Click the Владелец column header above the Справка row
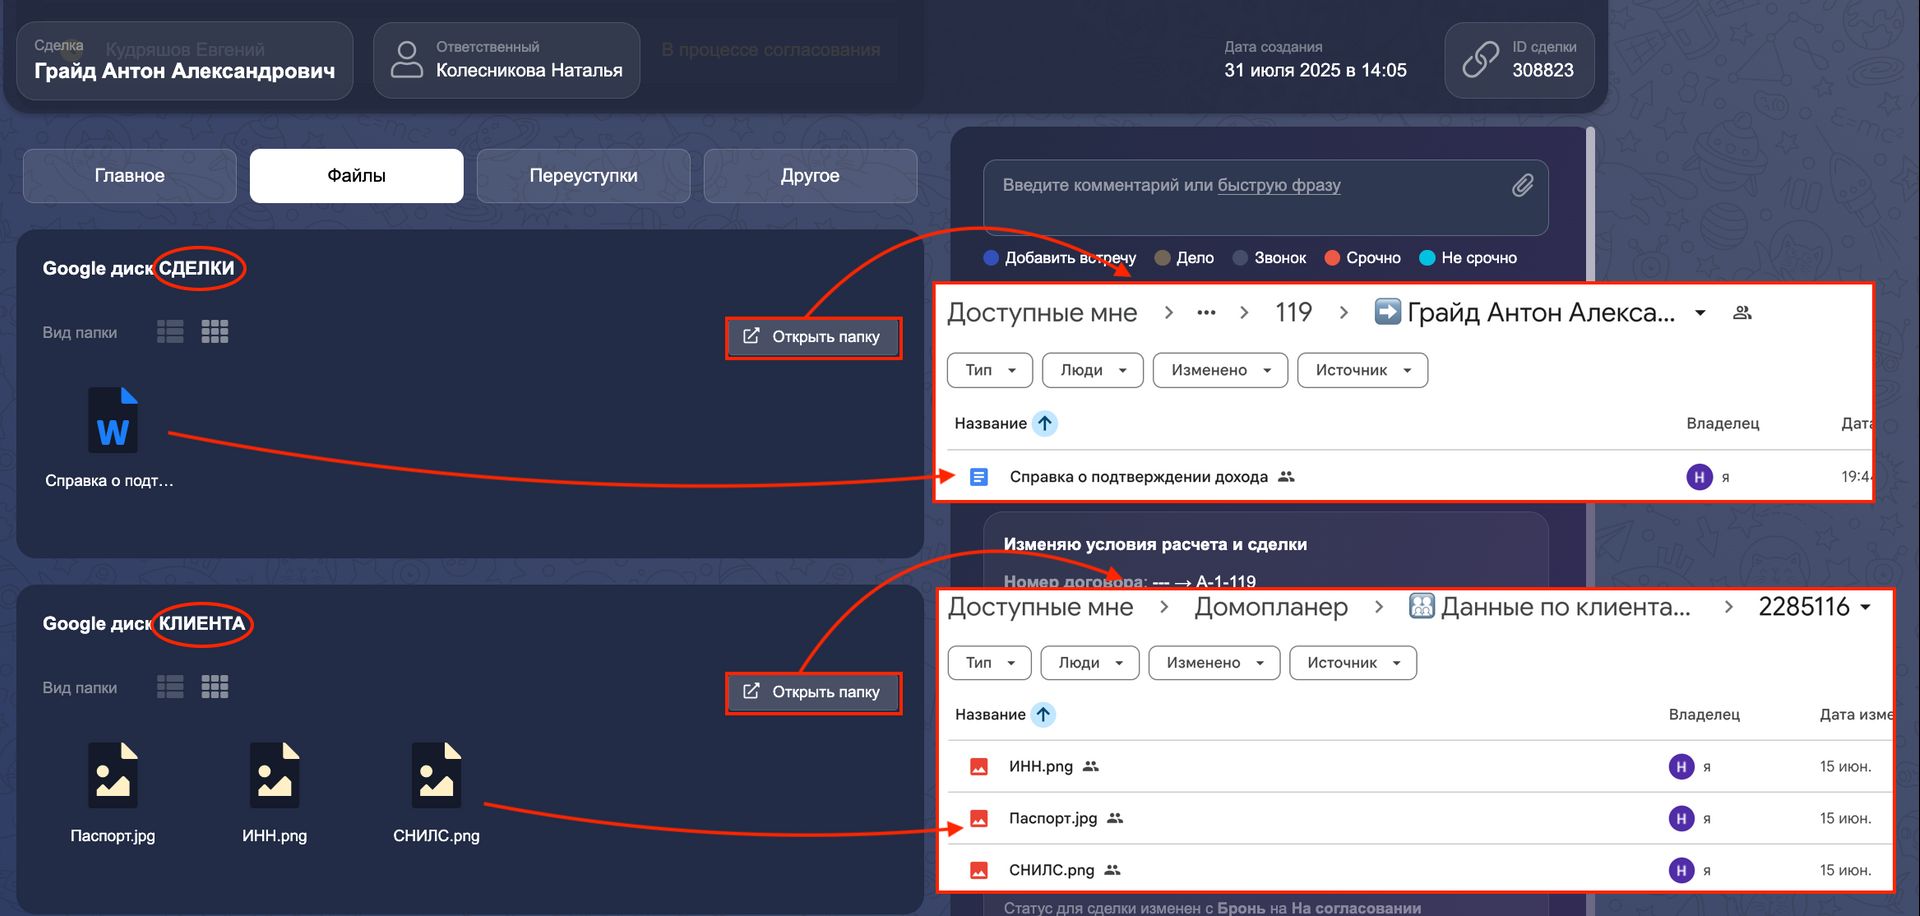Screen dimensions: 1920x916 pos(1722,423)
